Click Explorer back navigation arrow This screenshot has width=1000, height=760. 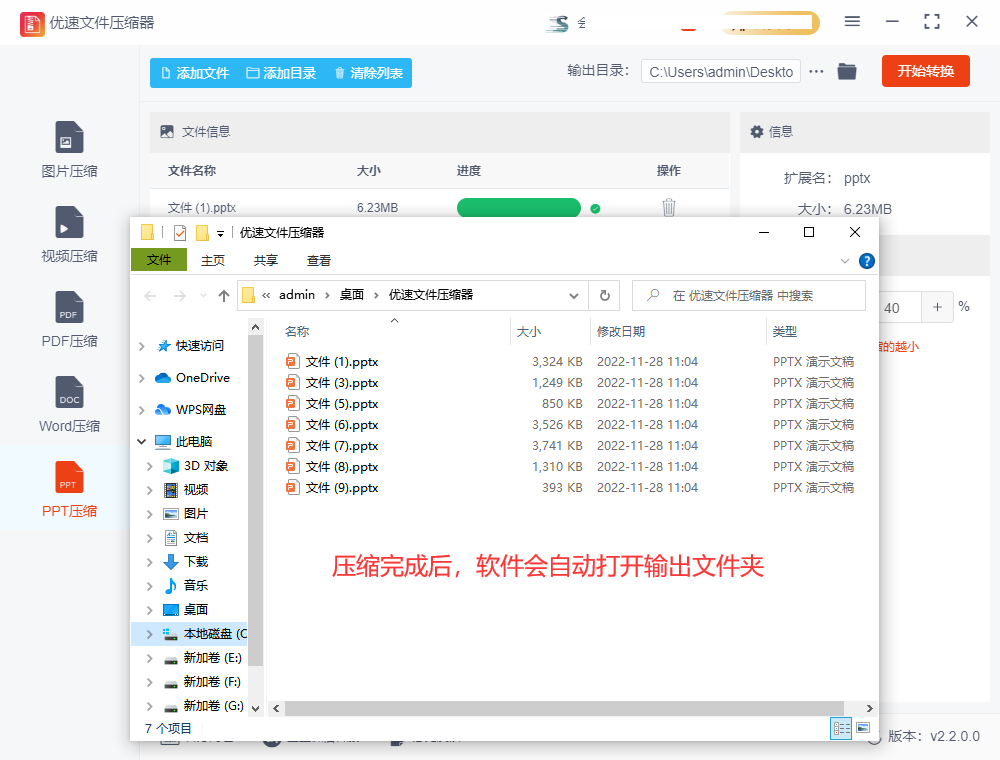(150, 296)
